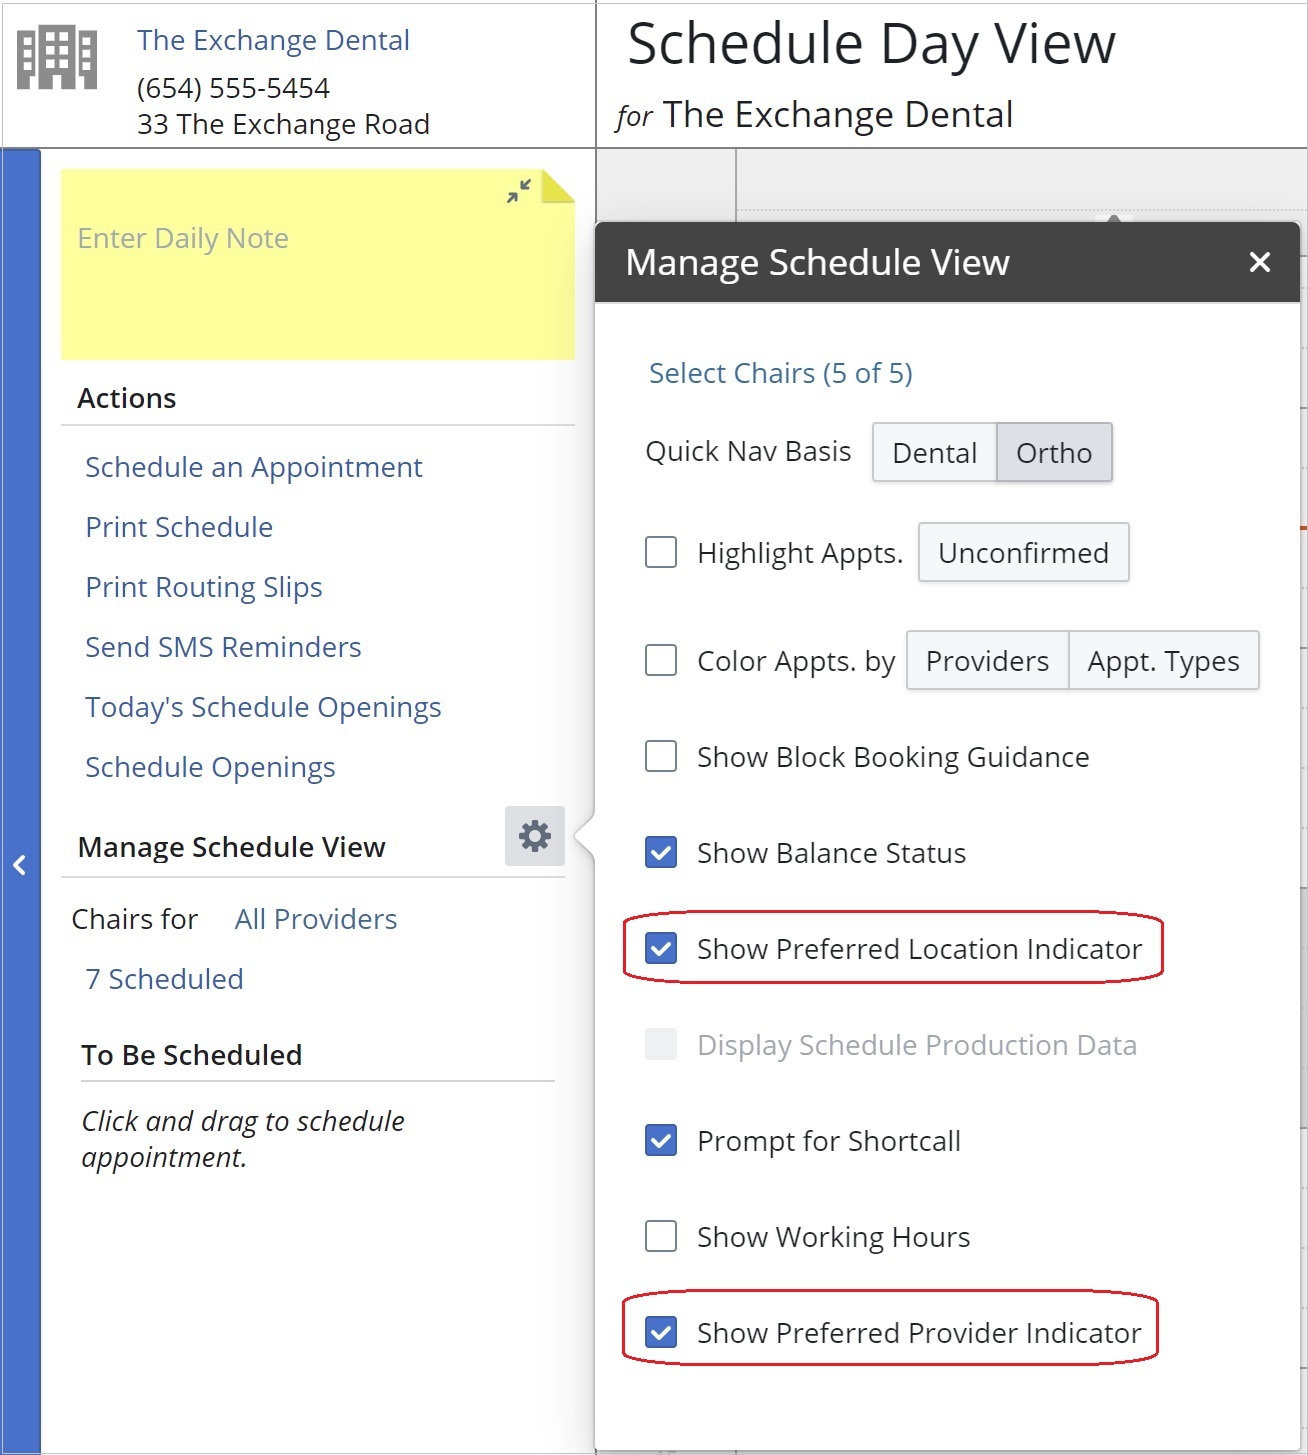Choose Appt. Types for coloring appointments
Image resolution: width=1308 pixels, height=1455 pixels.
(1162, 661)
